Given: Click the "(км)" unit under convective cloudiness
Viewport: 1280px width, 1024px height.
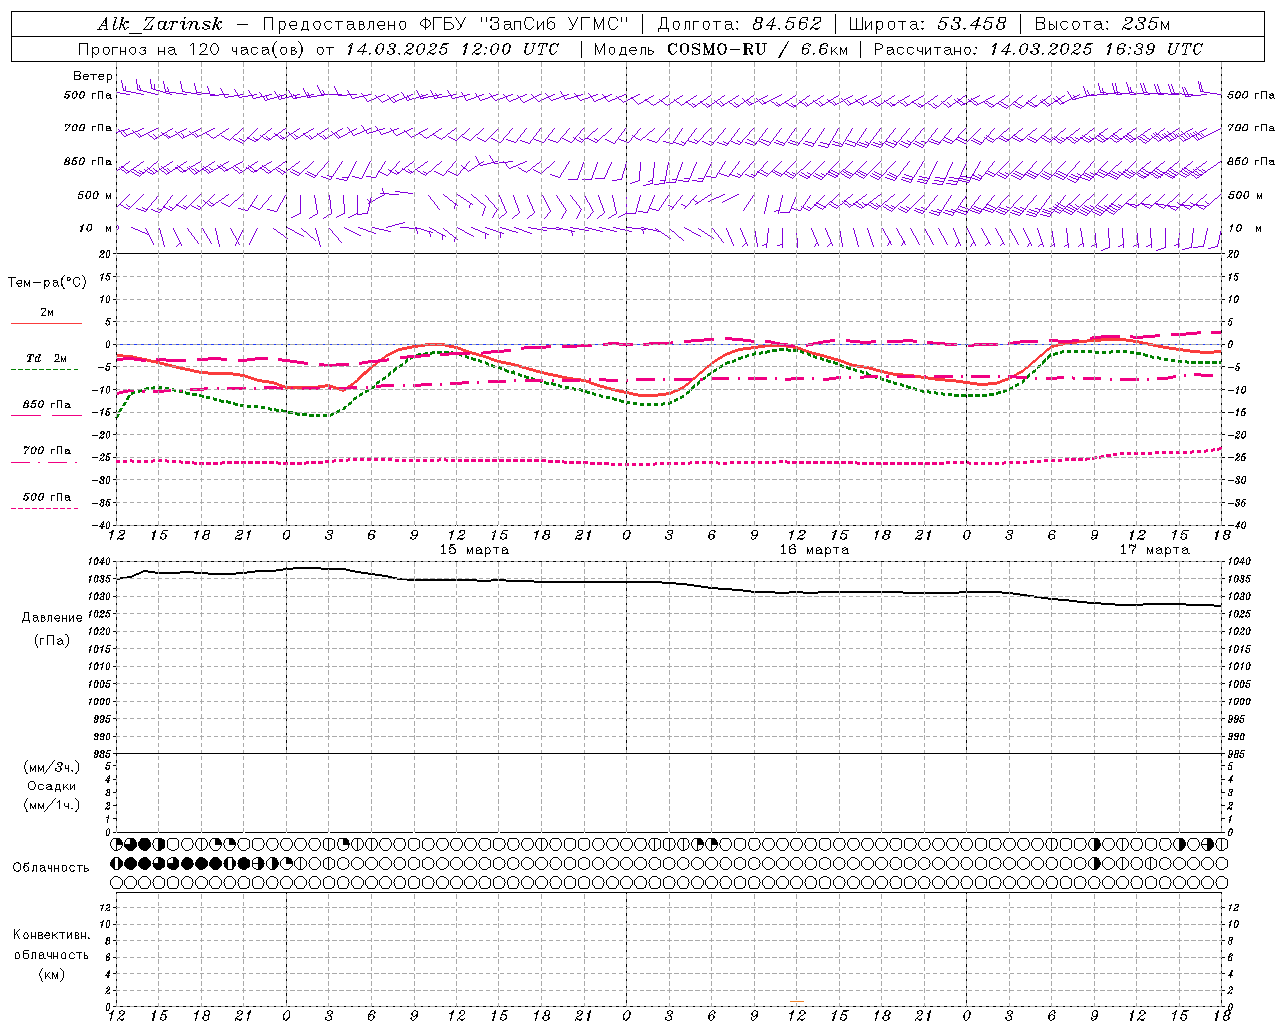Looking at the screenshot, I should (51, 974).
